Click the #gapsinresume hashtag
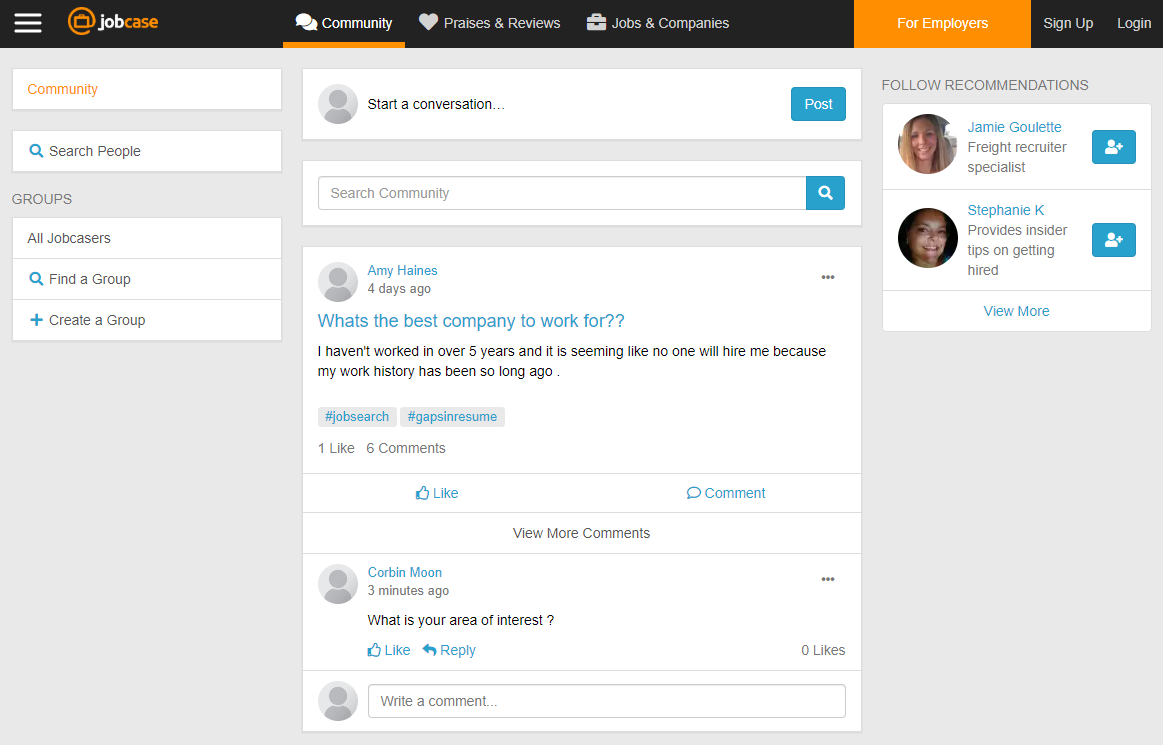Screen dimensions: 1163x745 (452, 417)
